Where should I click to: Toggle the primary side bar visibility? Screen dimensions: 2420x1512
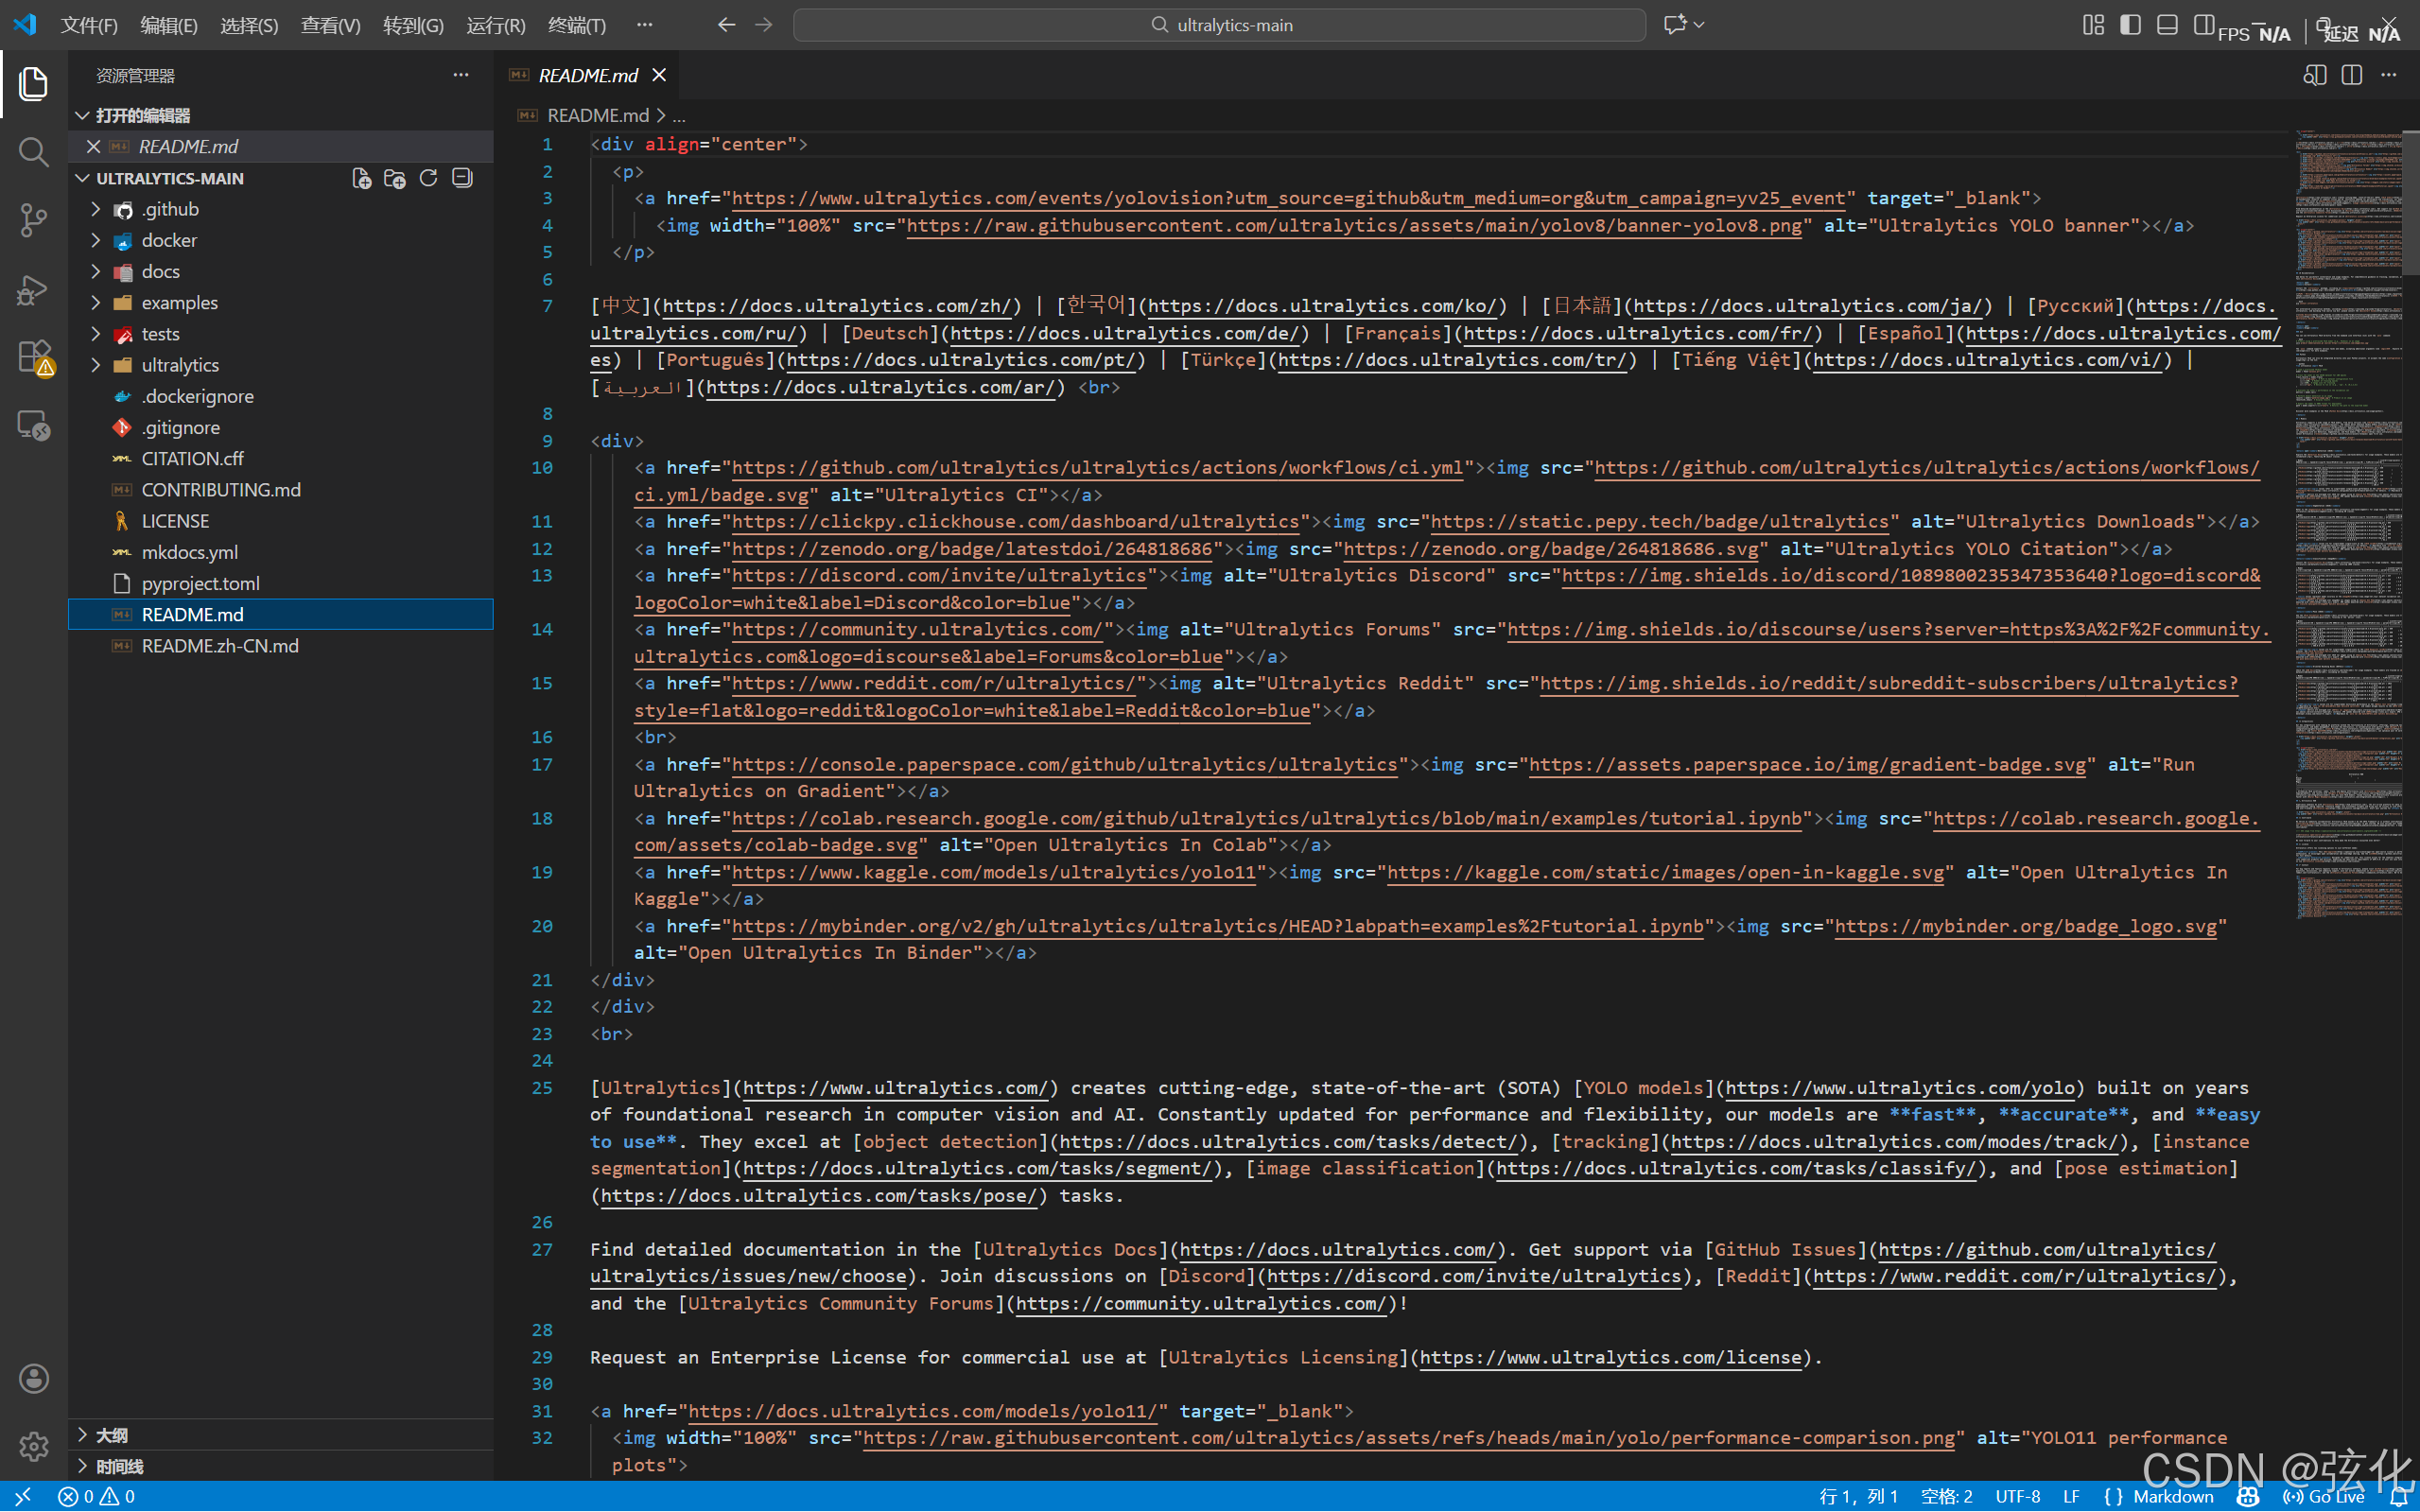pyautogui.click(x=2130, y=25)
